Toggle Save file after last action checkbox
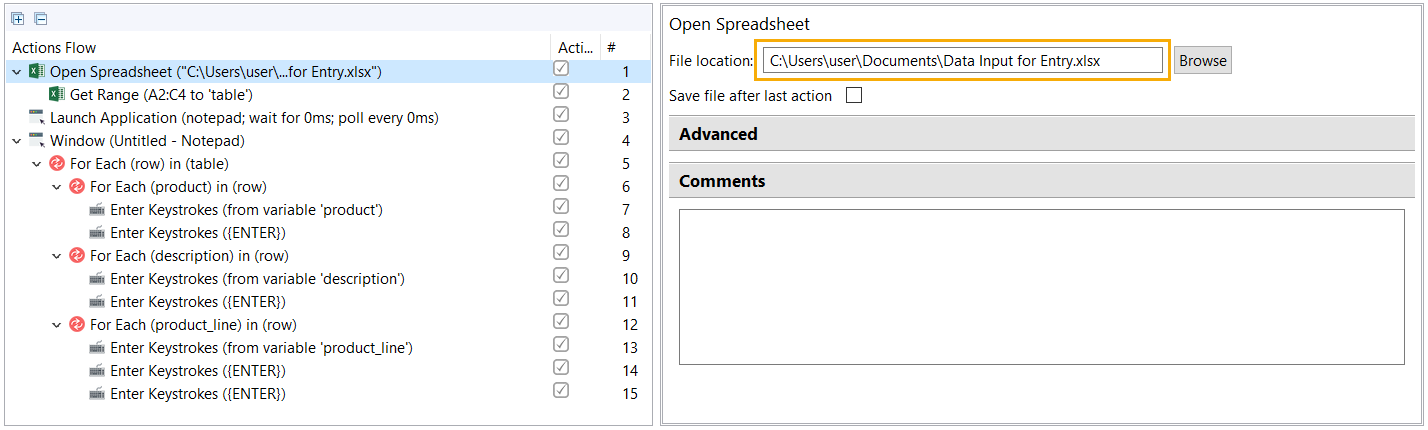This screenshot has height=430, width=1428. point(854,96)
